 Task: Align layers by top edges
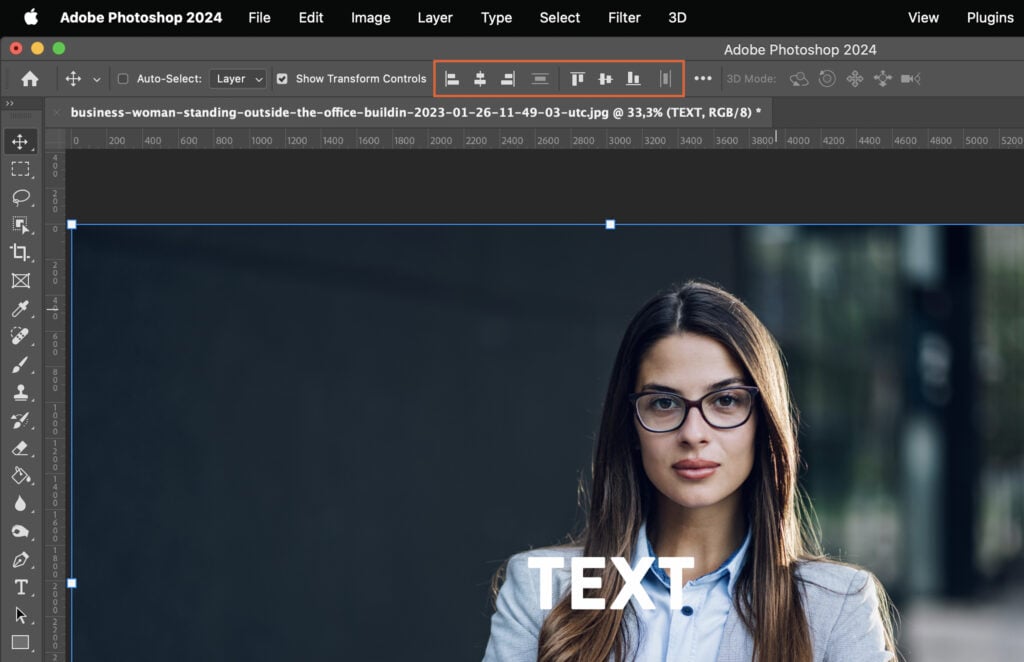[577, 78]
